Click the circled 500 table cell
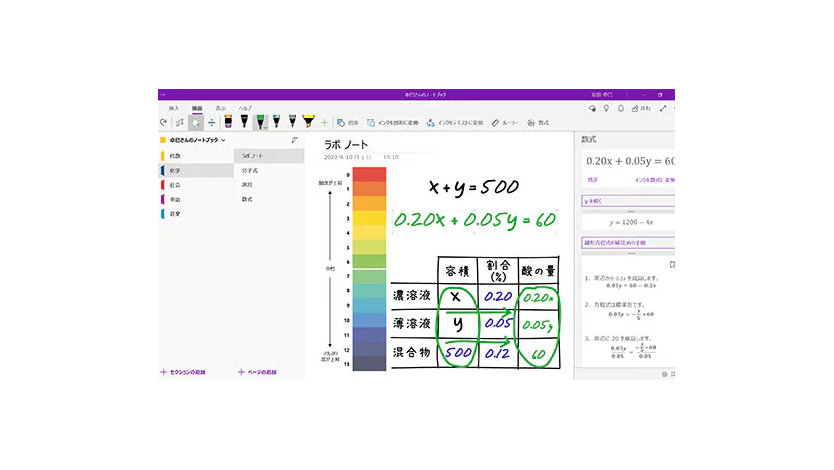The width and height of the screenshot is (834, 470). (x=458, y=353)
